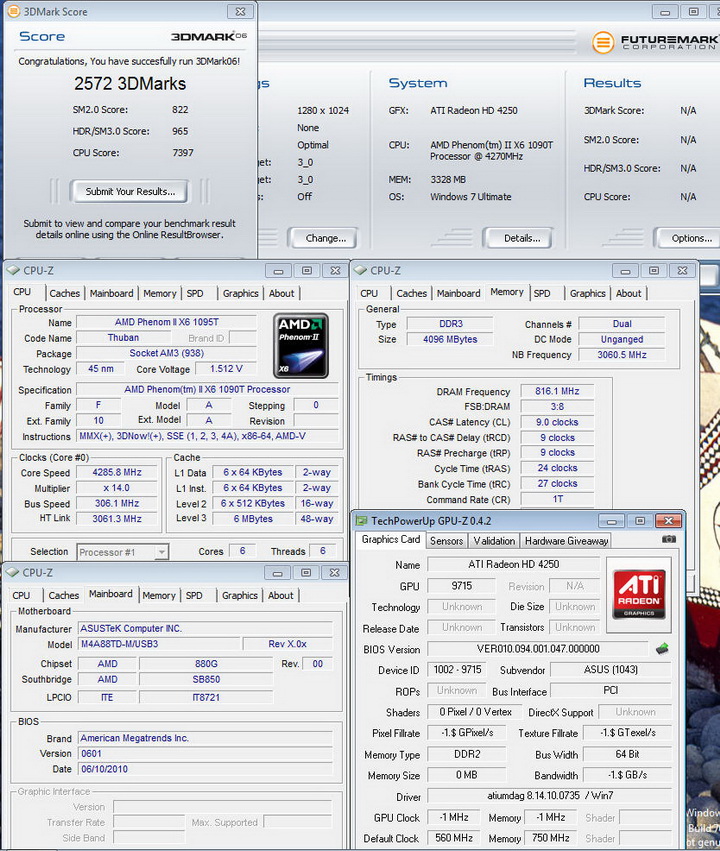This screenshot has height=851, width=720.
Task: Click the AMD Phenom II processor logo
Action: point(301,346)
